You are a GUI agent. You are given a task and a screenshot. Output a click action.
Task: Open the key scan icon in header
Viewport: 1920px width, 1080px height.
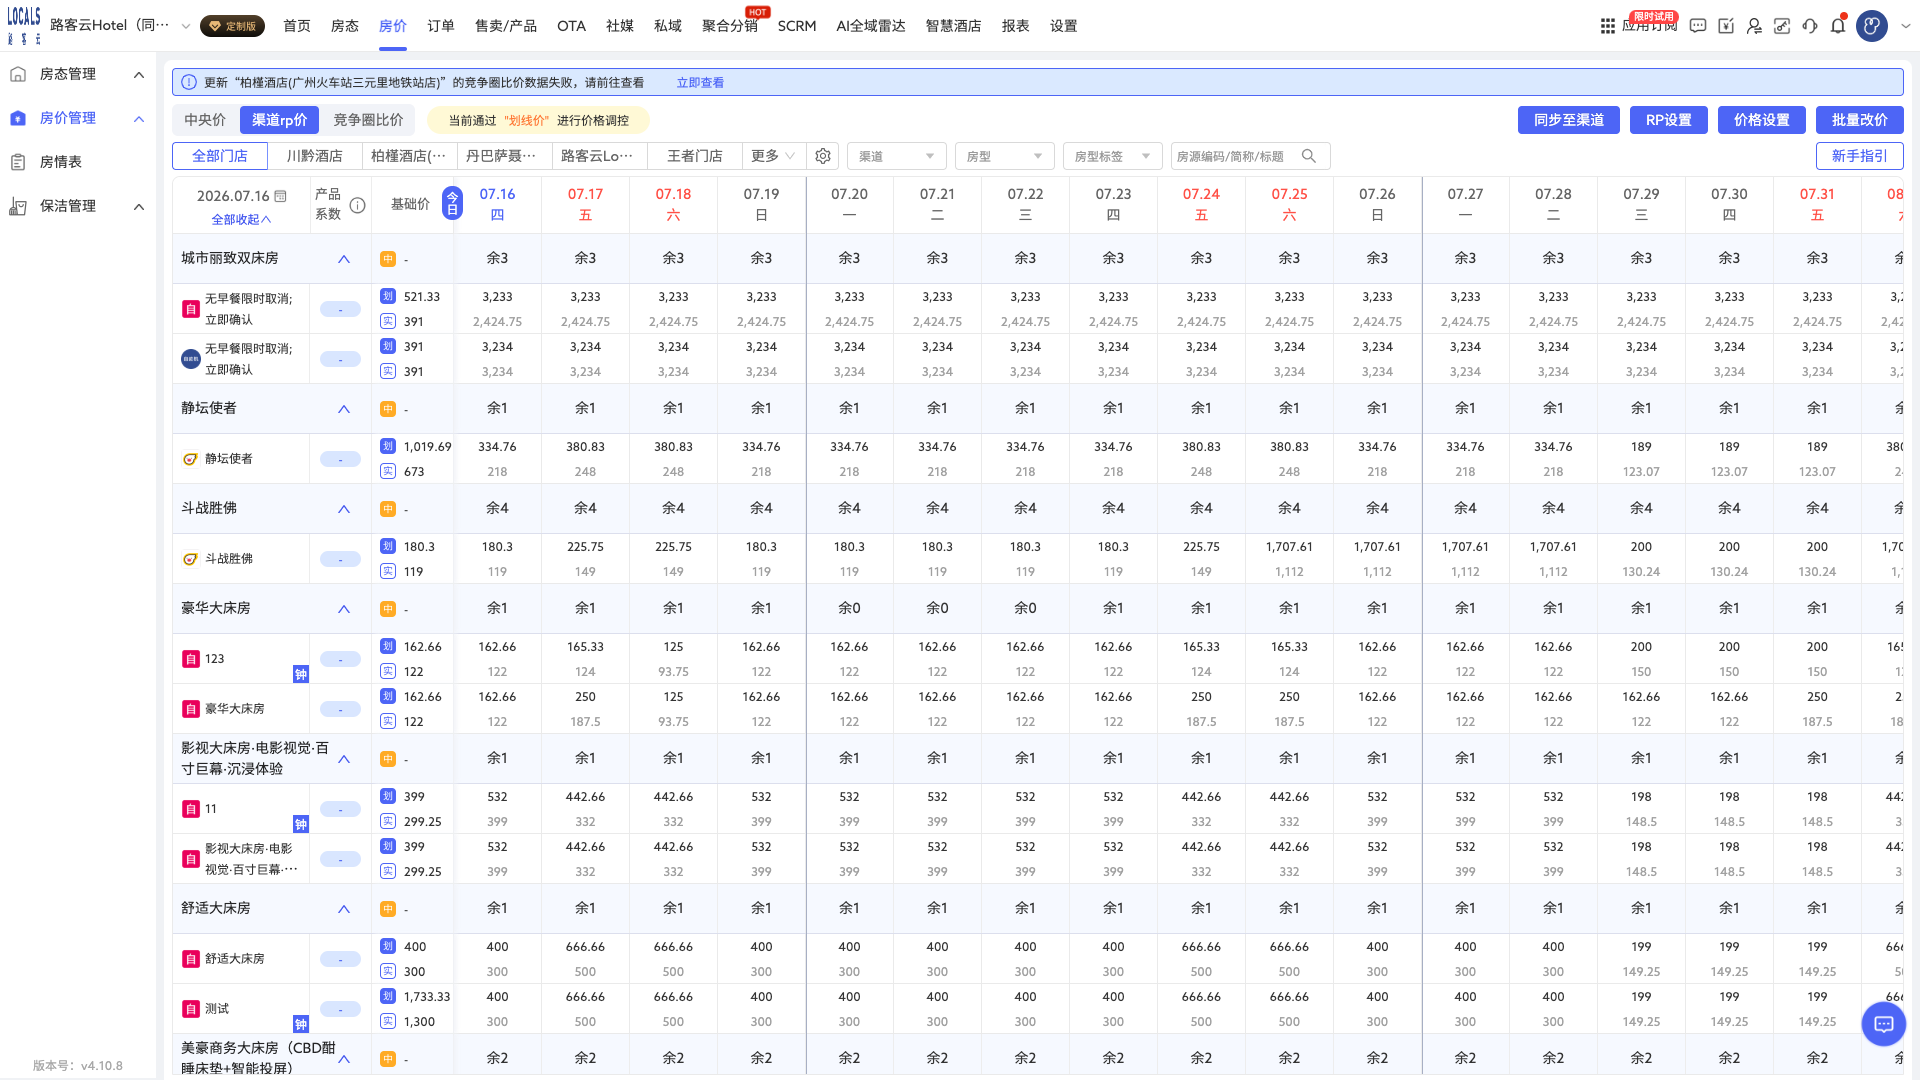coord(1782,26)
